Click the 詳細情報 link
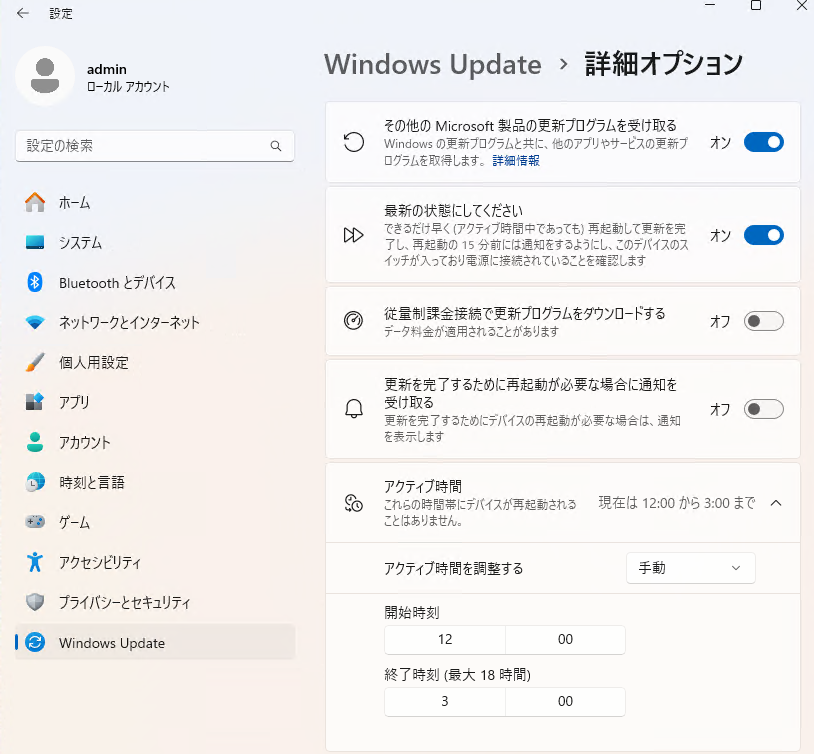 pyautogui.click(x=516, y=160)
